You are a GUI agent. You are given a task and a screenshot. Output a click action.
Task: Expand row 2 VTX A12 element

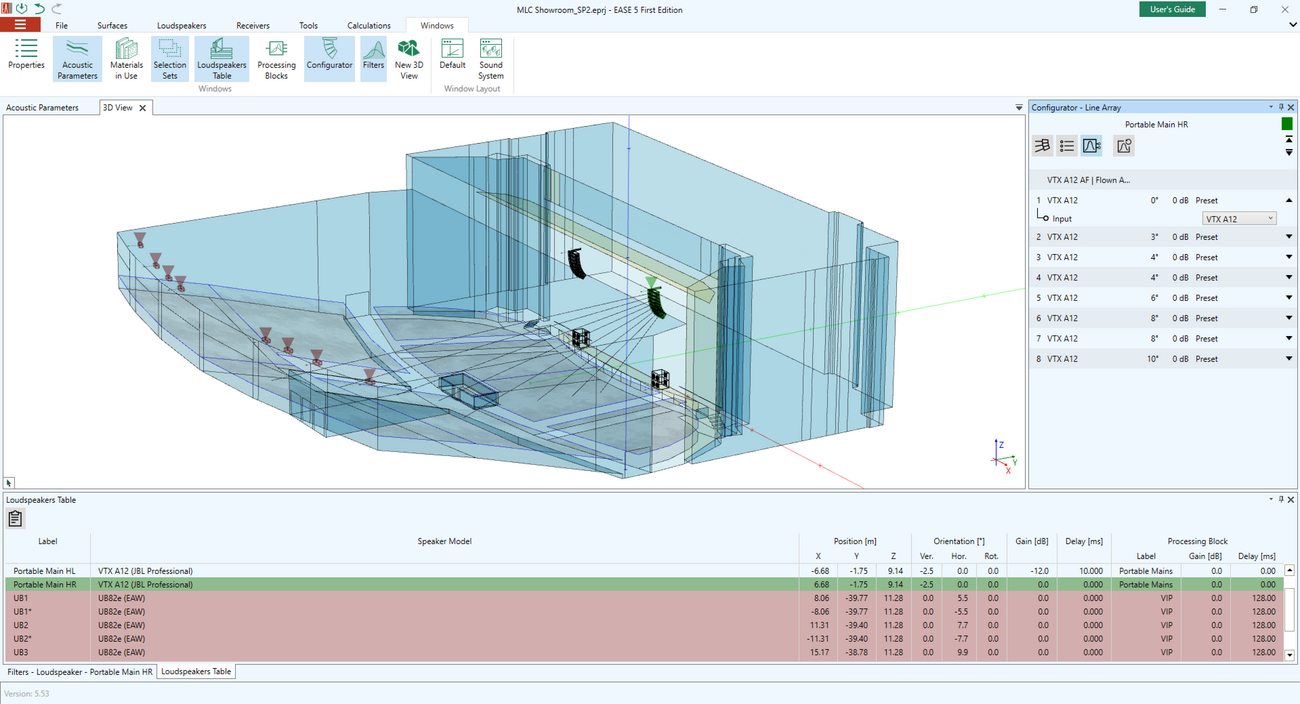point(1289,237)
